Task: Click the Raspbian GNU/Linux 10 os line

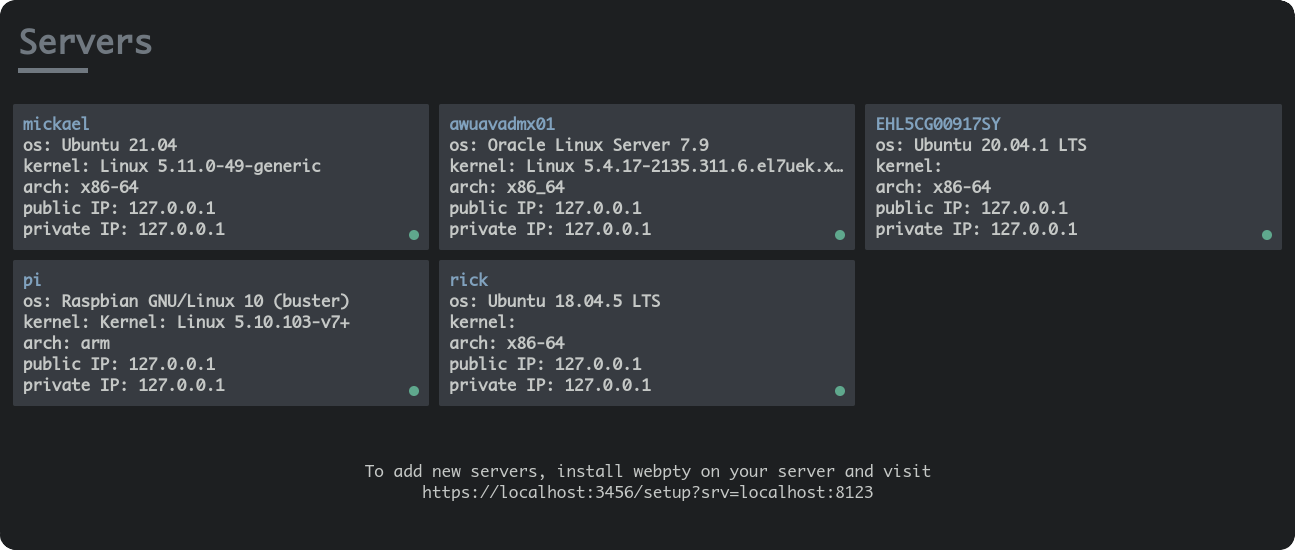Action: coord(187,301)
